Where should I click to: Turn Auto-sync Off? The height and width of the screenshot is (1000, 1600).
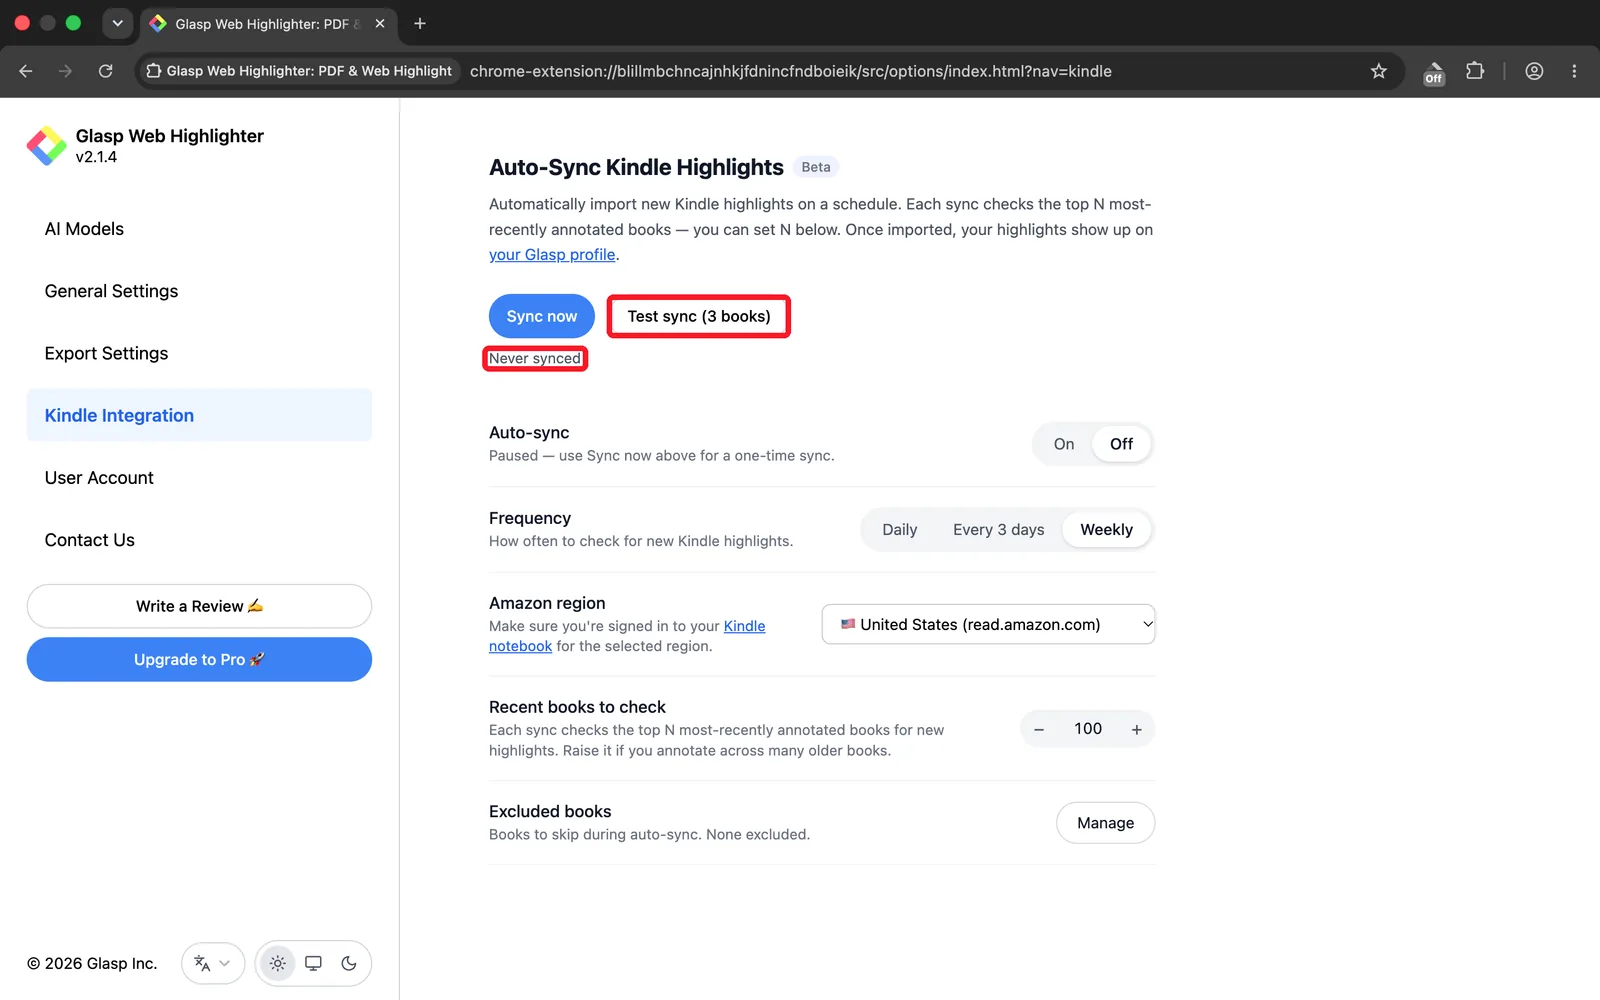[x=1121, y=444]
